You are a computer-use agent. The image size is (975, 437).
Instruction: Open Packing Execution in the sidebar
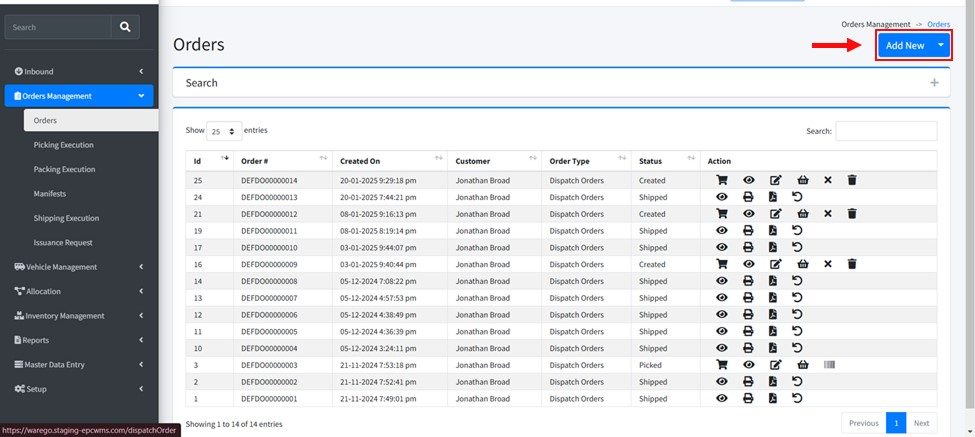pos(91,169)
